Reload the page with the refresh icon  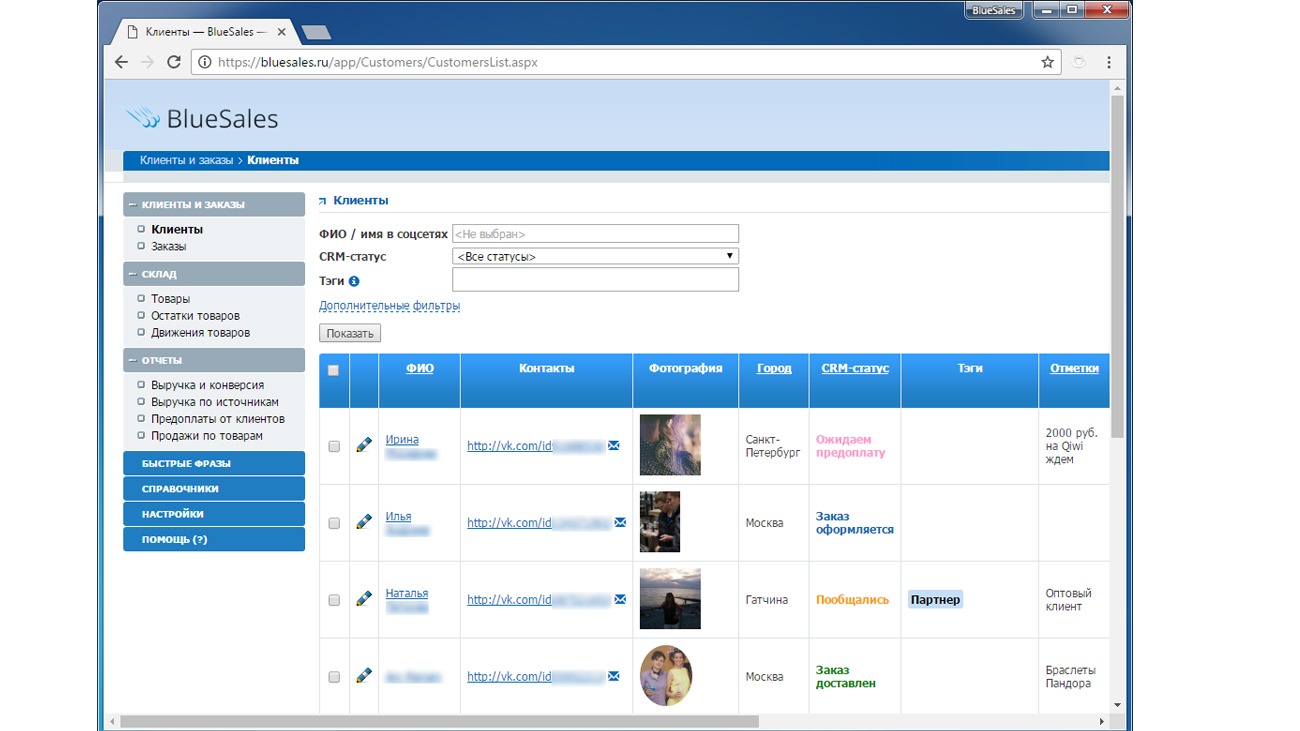pos(174,62)
